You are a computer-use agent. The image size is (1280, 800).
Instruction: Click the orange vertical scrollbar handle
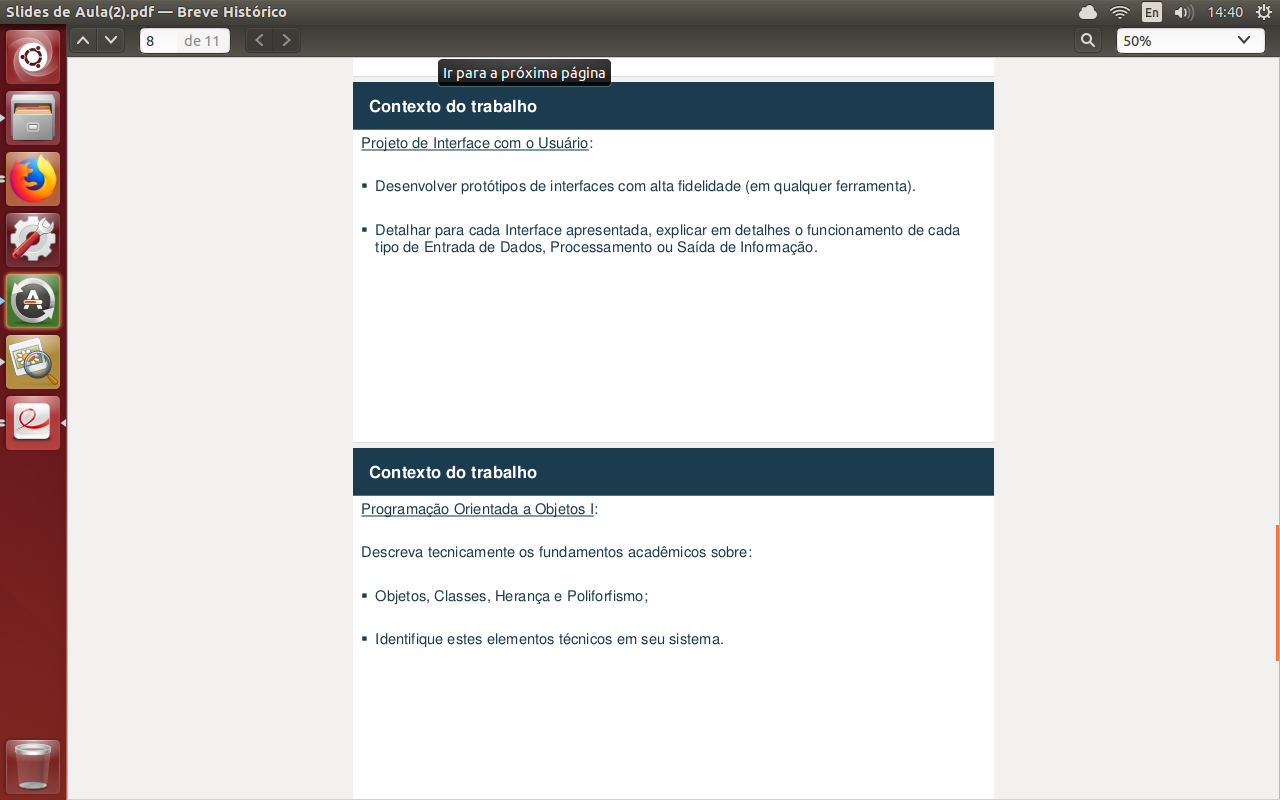(1277, 592)
